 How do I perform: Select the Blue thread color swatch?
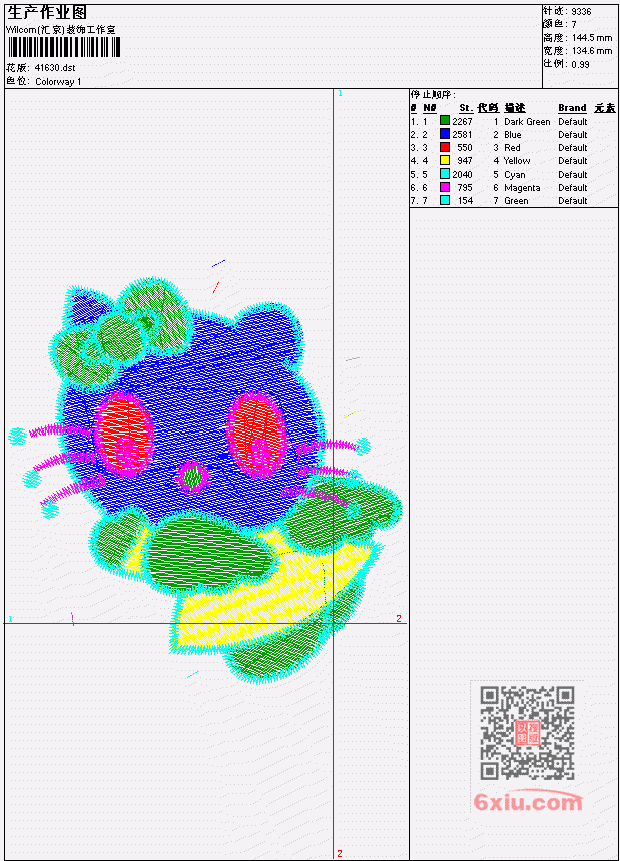pos(445,134)
